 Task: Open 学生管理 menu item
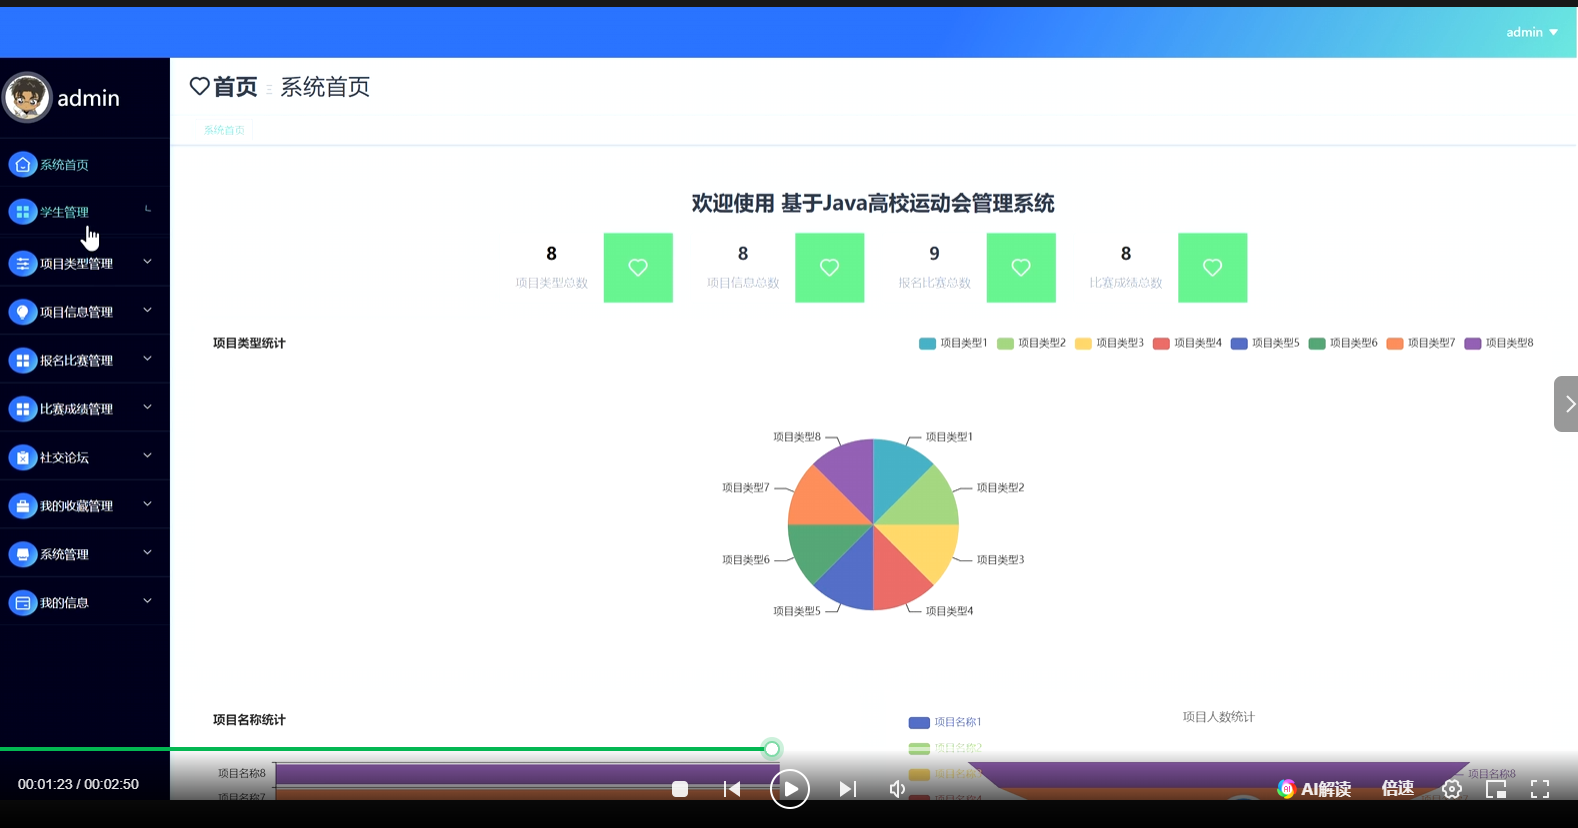pos(85,212)
